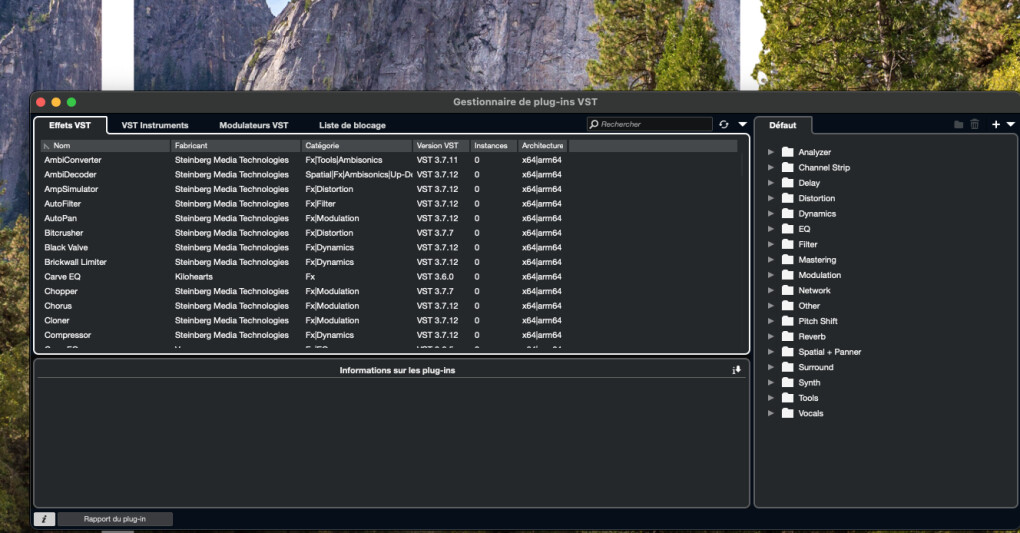The height and width of the screenshot is (533, 1020).
Task: Click the VST 3.7.11 version cell
Action: (437, 160)
